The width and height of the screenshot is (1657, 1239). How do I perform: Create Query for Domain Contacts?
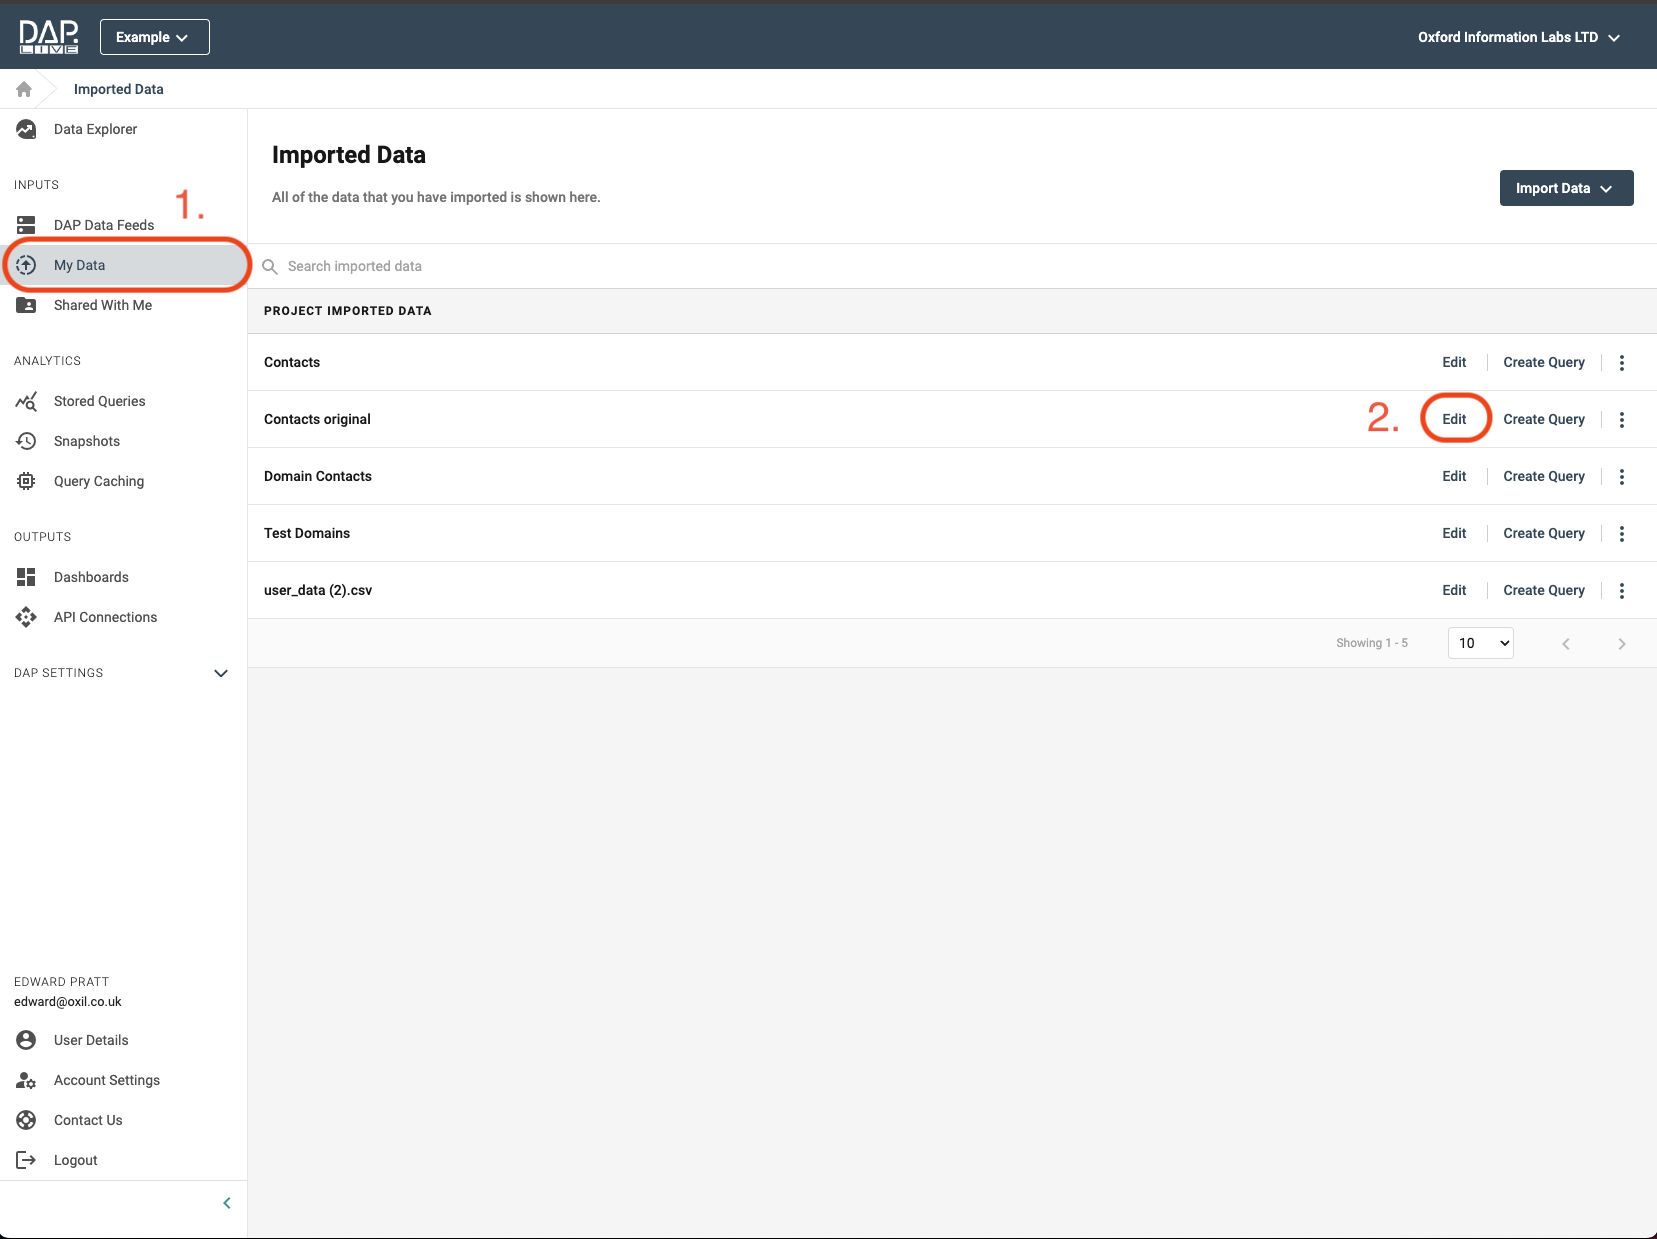pos(1543,476)
